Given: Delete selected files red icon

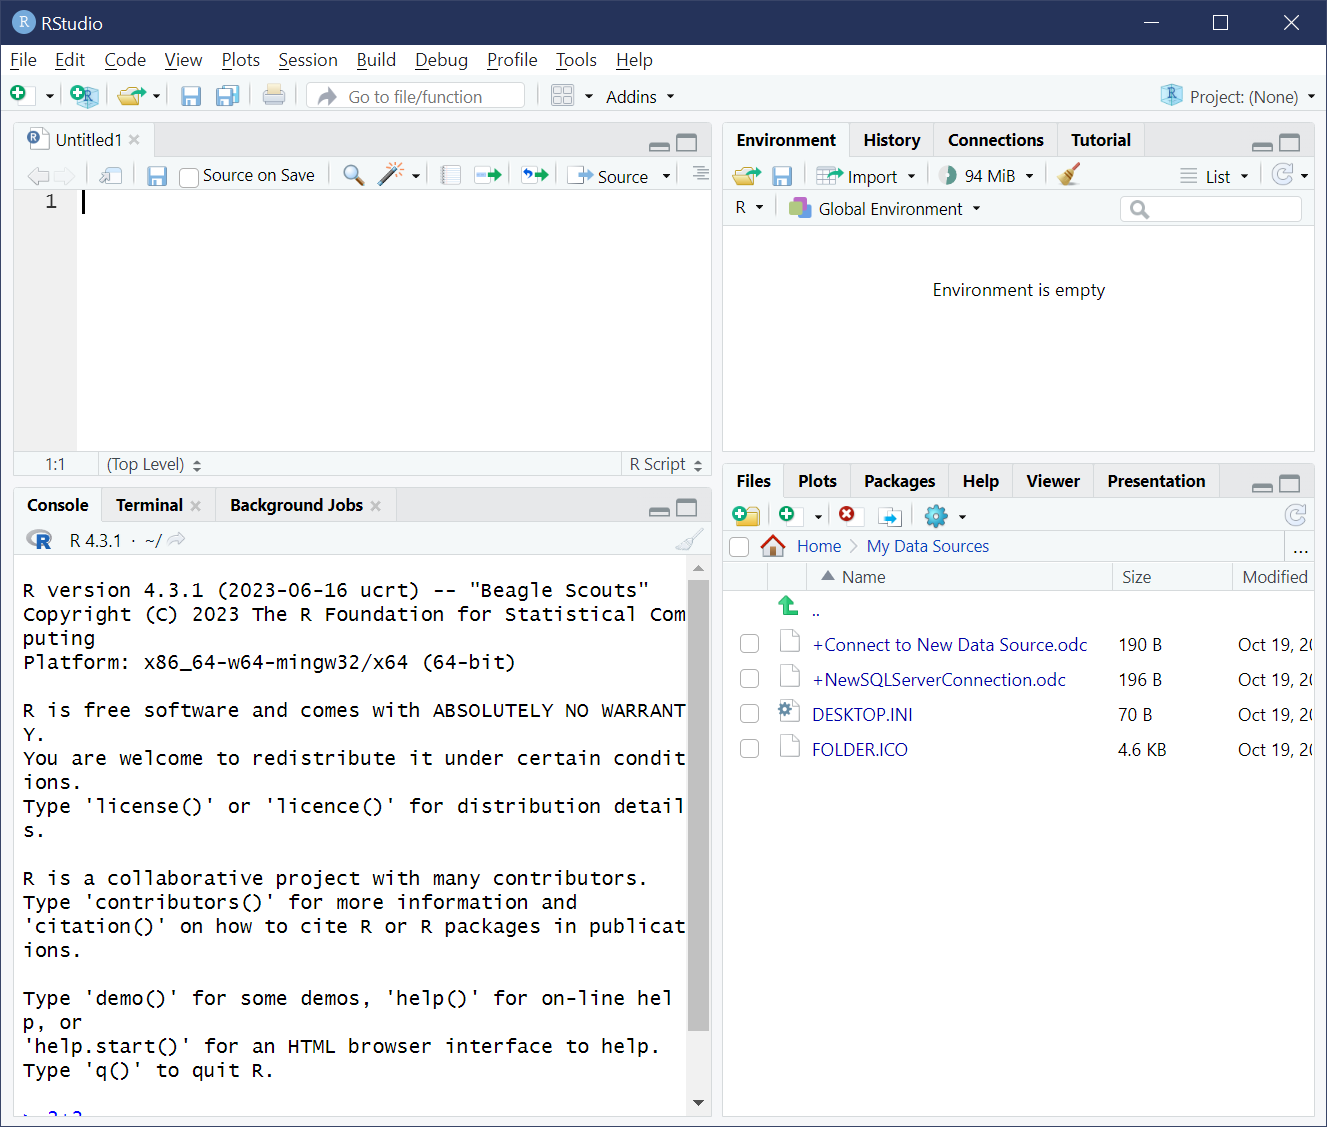Looking at the screenshot, I should [847, 514].
